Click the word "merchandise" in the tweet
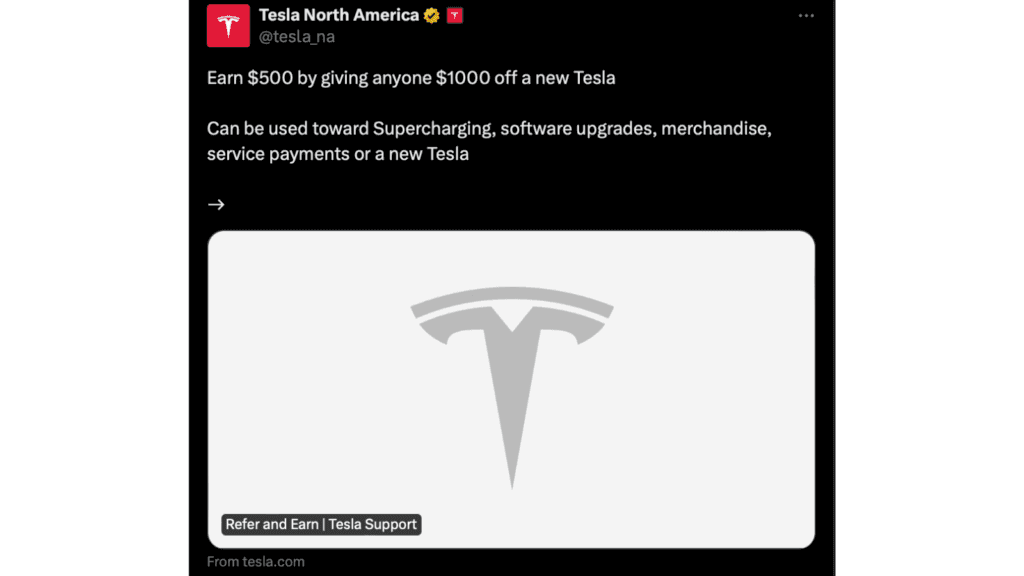The image size is (1024, 576). 716,129
